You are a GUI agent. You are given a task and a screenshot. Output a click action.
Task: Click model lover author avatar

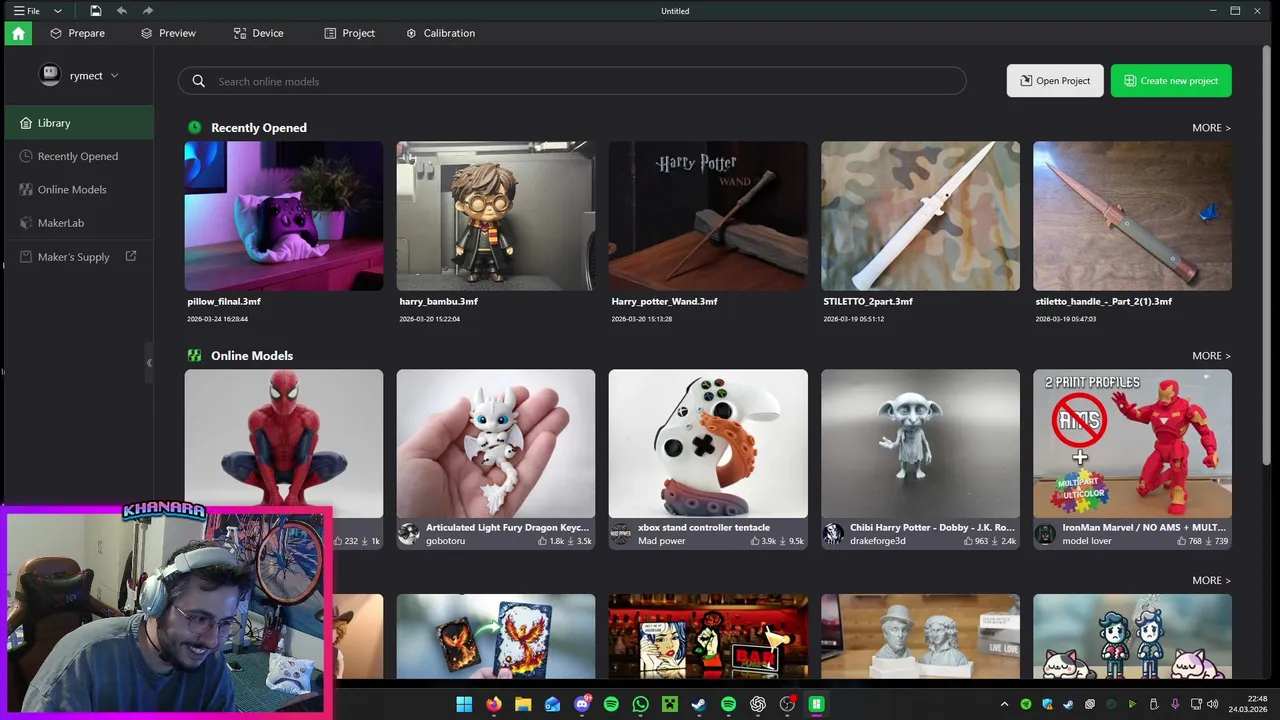pos(1045,534)
